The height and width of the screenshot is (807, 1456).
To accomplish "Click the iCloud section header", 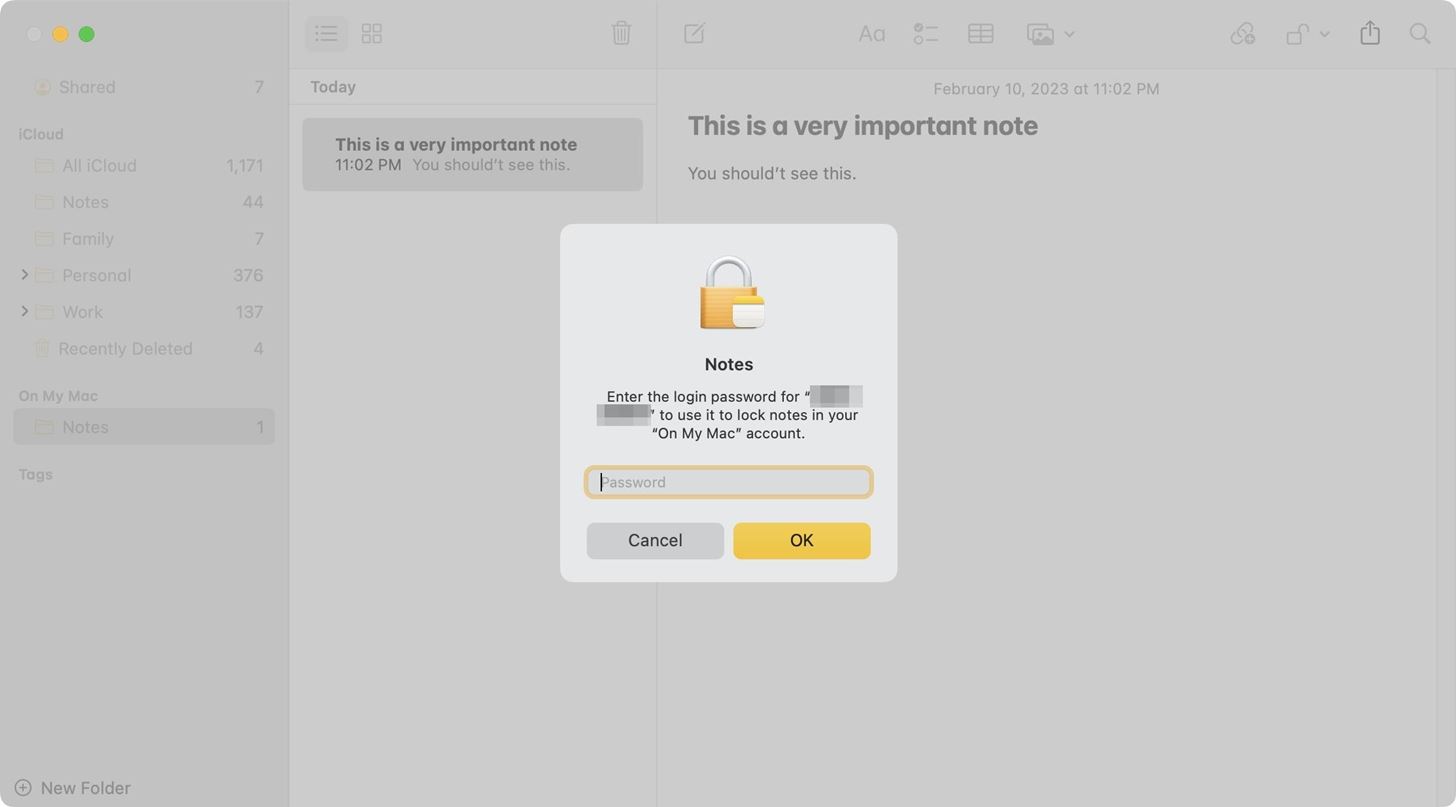I will [41, 134].
